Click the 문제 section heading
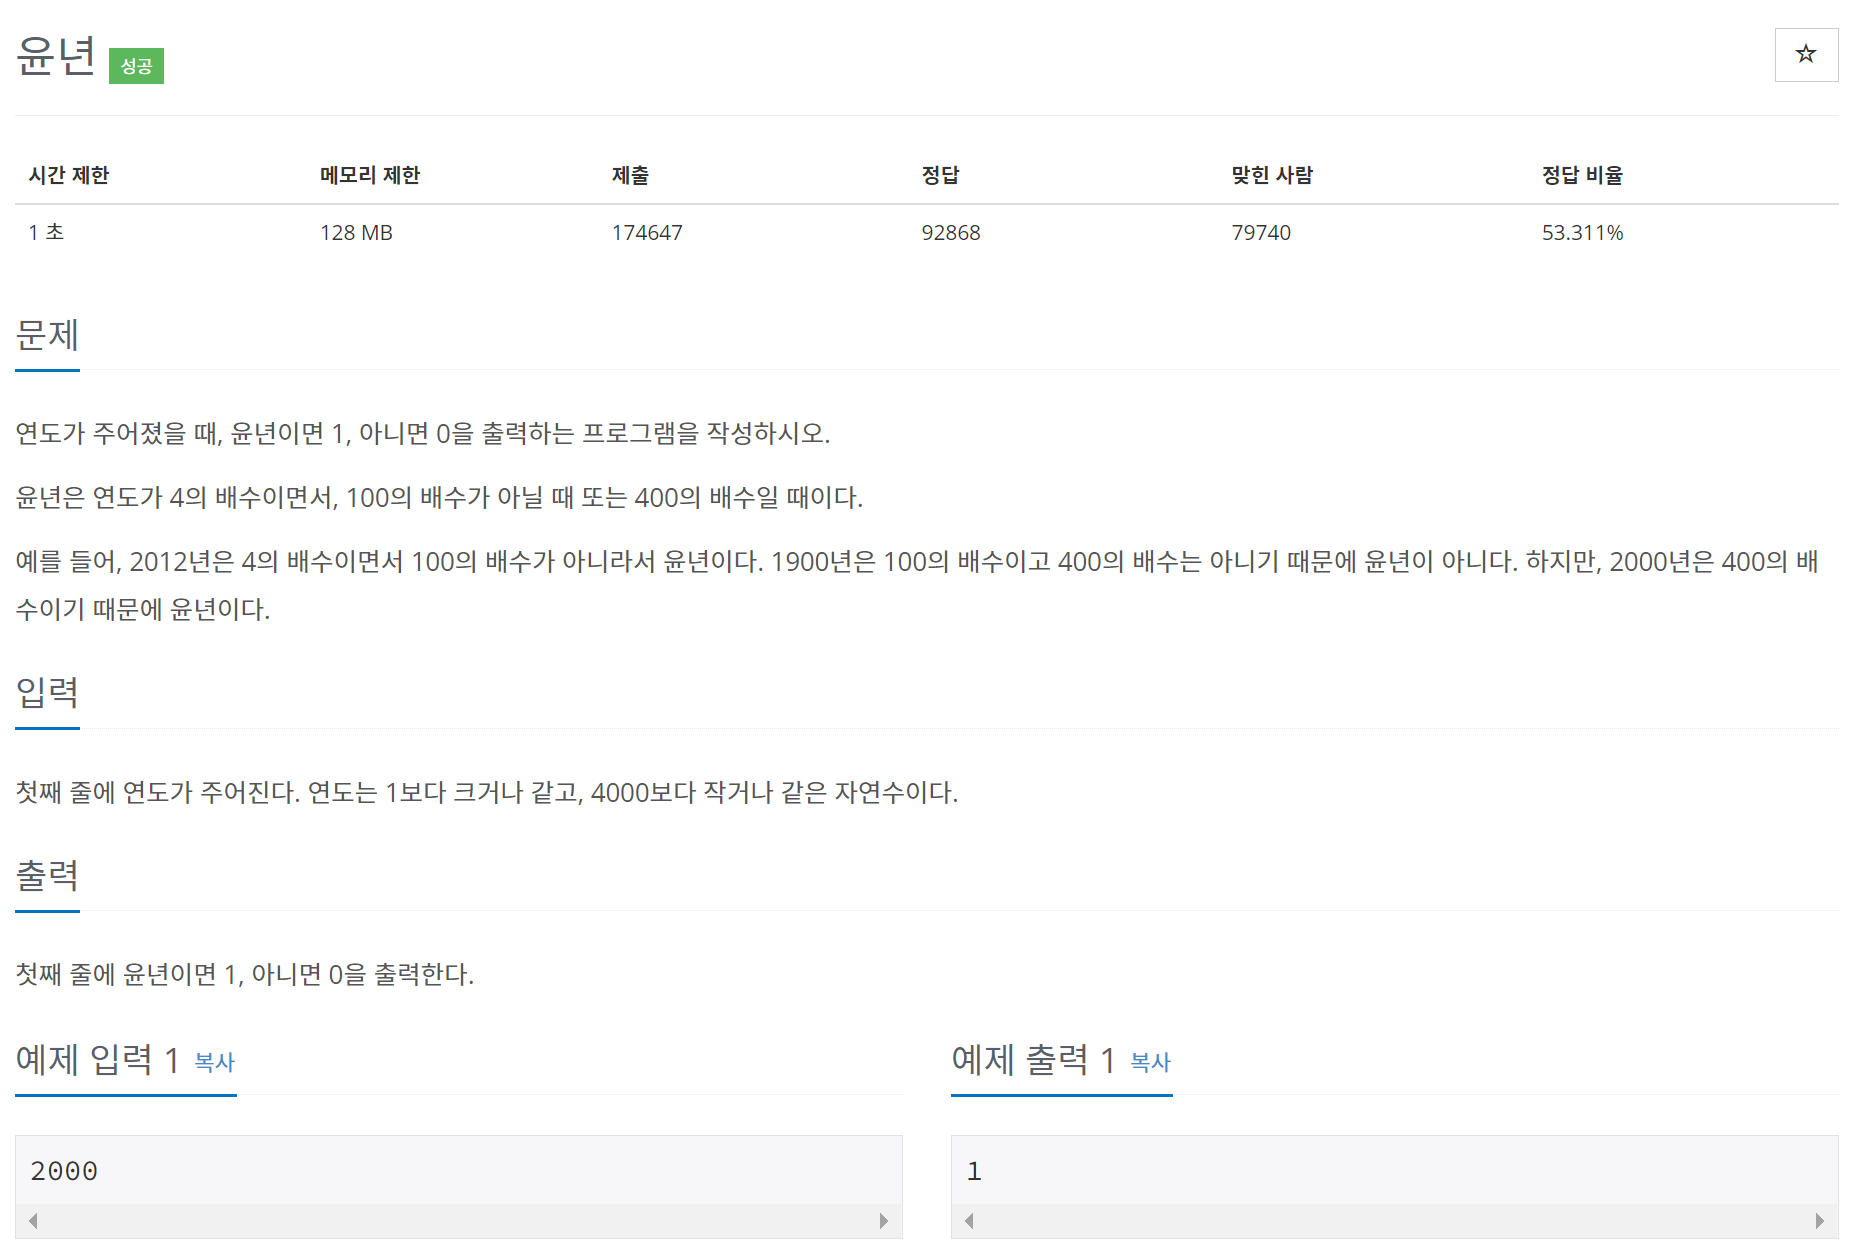This screenshot has width=1855, height=1260. click(47, 335)
